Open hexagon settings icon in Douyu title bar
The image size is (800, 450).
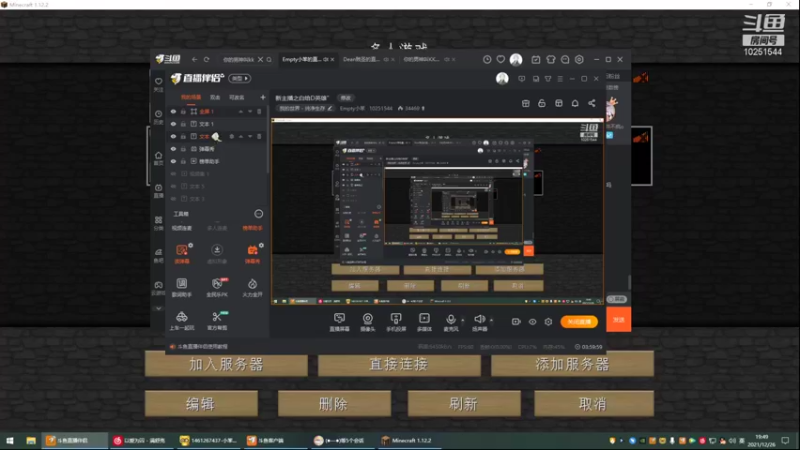[x=579, y=60]
